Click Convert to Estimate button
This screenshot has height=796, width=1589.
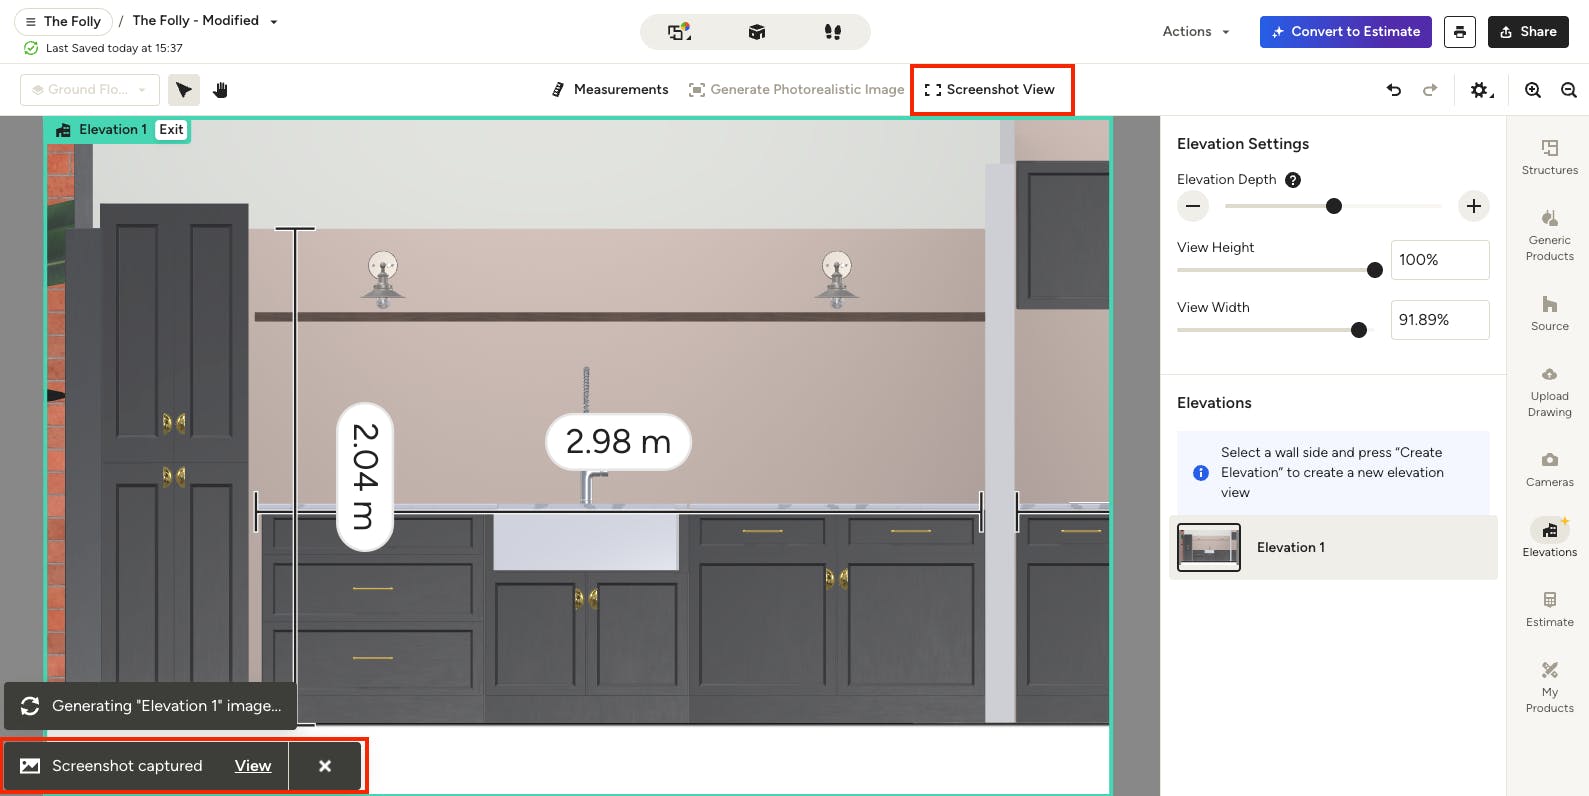point(1346,32)
